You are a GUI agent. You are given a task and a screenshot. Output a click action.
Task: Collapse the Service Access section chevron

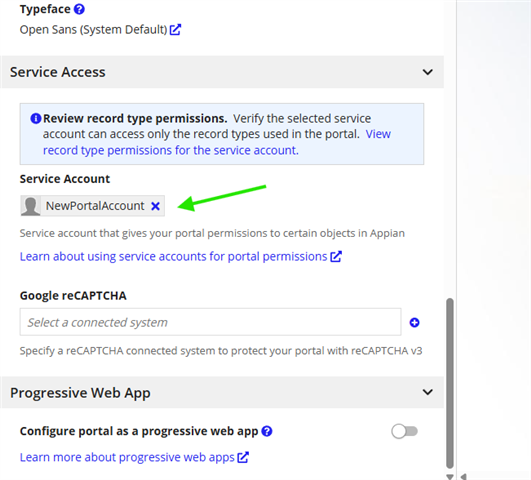(428, 72)
